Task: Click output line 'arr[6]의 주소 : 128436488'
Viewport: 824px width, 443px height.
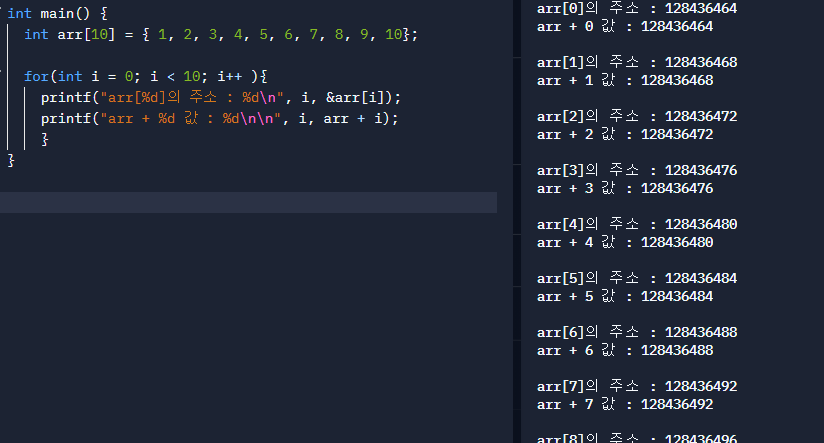Action: tap(637, 333)
